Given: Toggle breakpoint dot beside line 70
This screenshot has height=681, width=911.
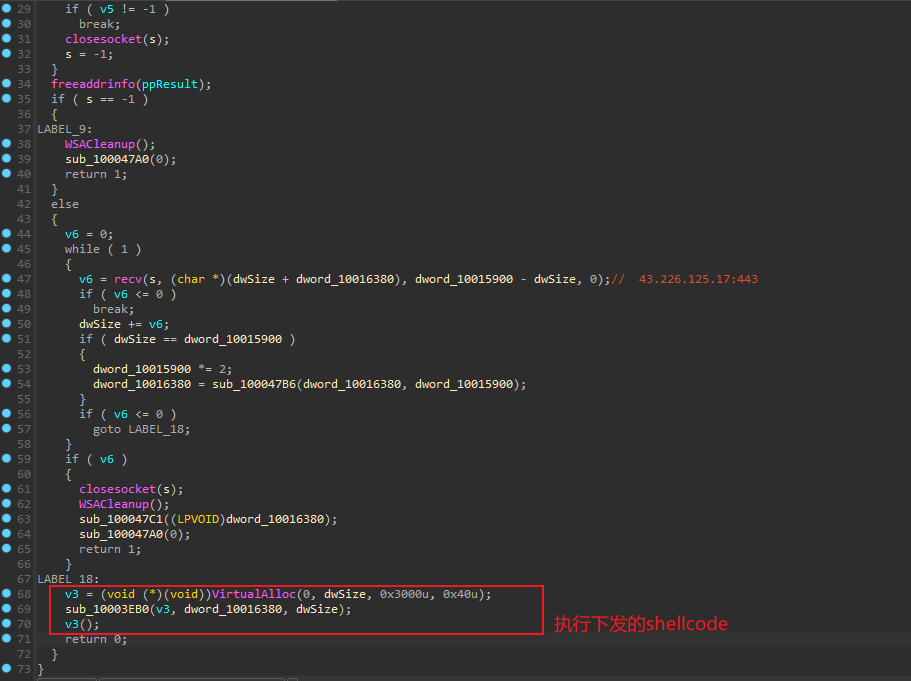Looking at the screenshot, I should (6, 623).
